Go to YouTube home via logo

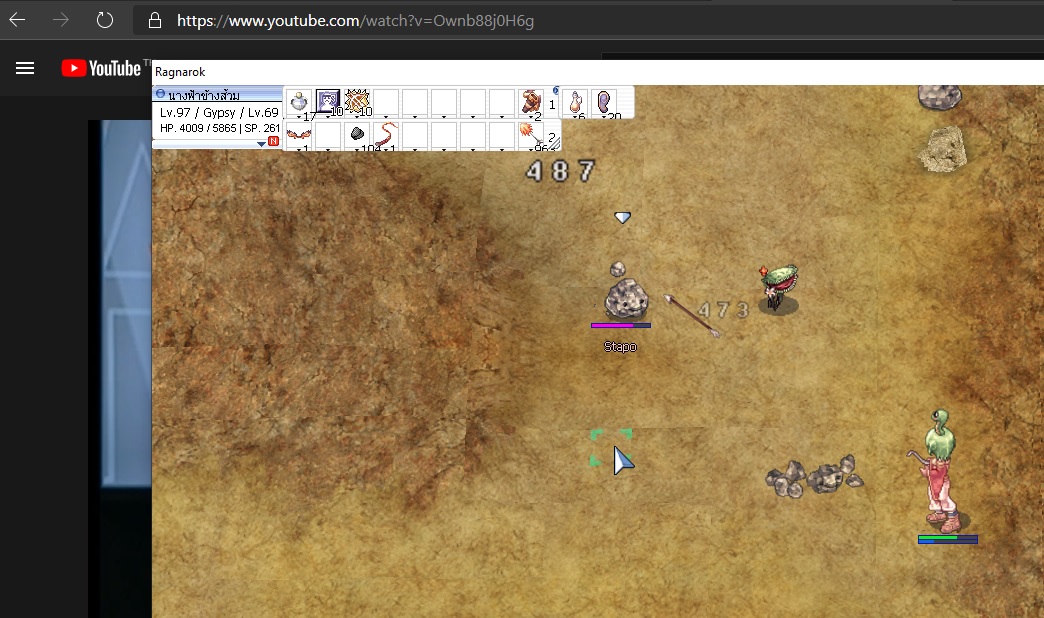[101, 68]
